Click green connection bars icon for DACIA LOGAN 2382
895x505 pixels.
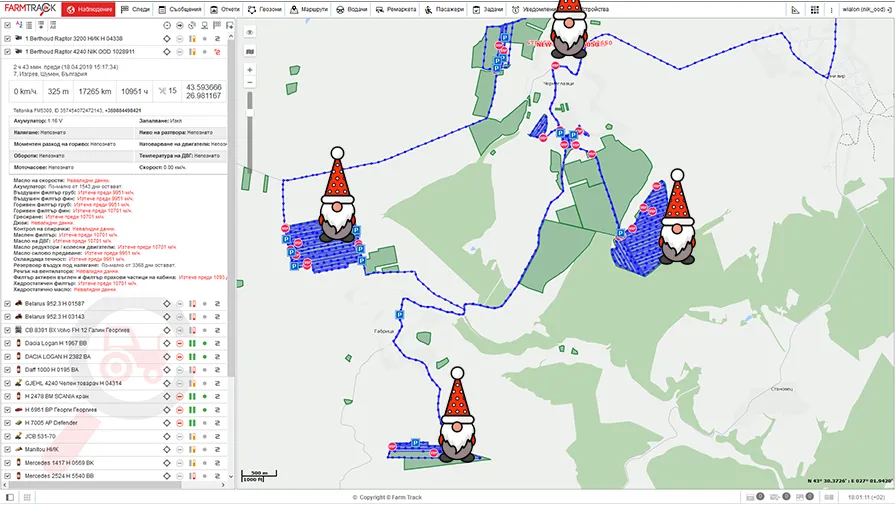tap(192, 357)
